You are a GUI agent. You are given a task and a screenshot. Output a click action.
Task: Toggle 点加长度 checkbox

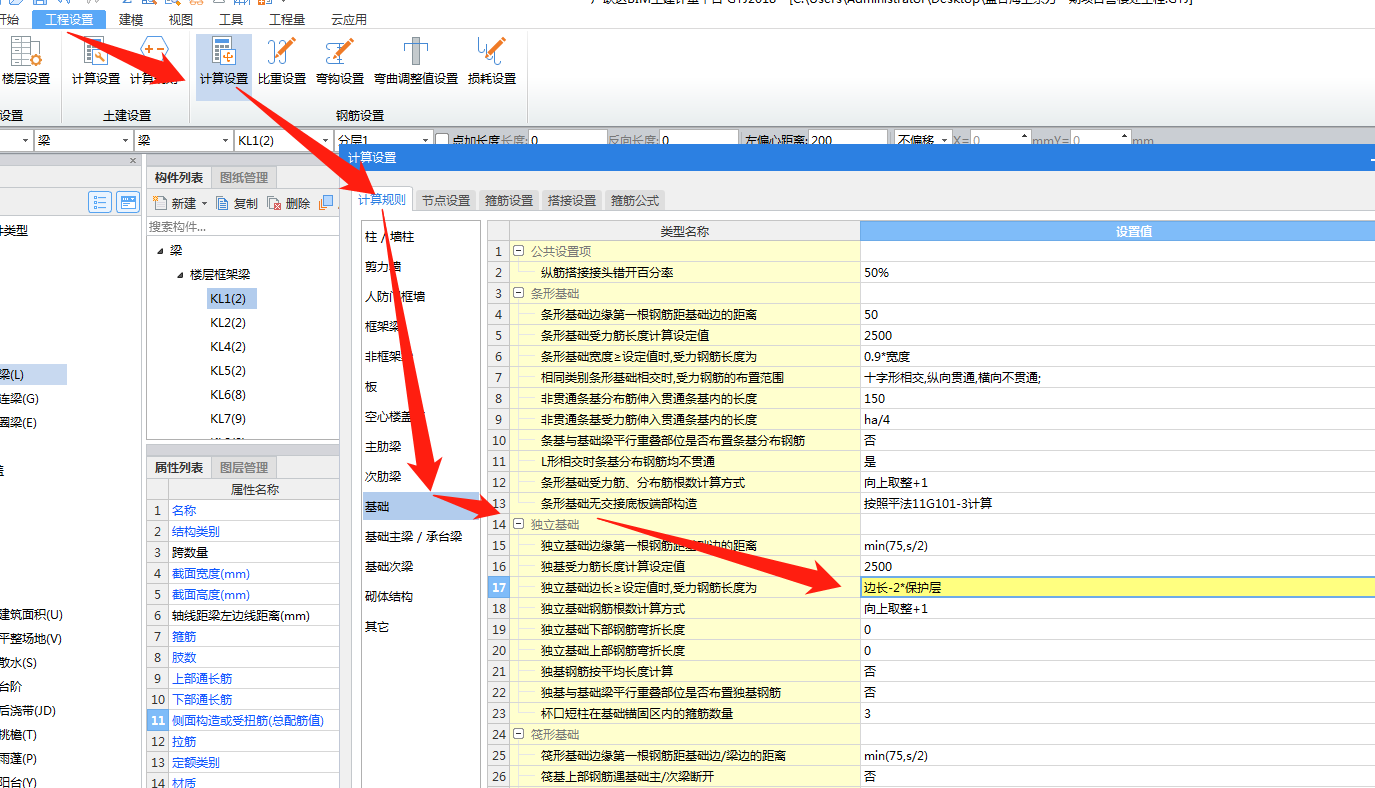click(x=442, y=141)
